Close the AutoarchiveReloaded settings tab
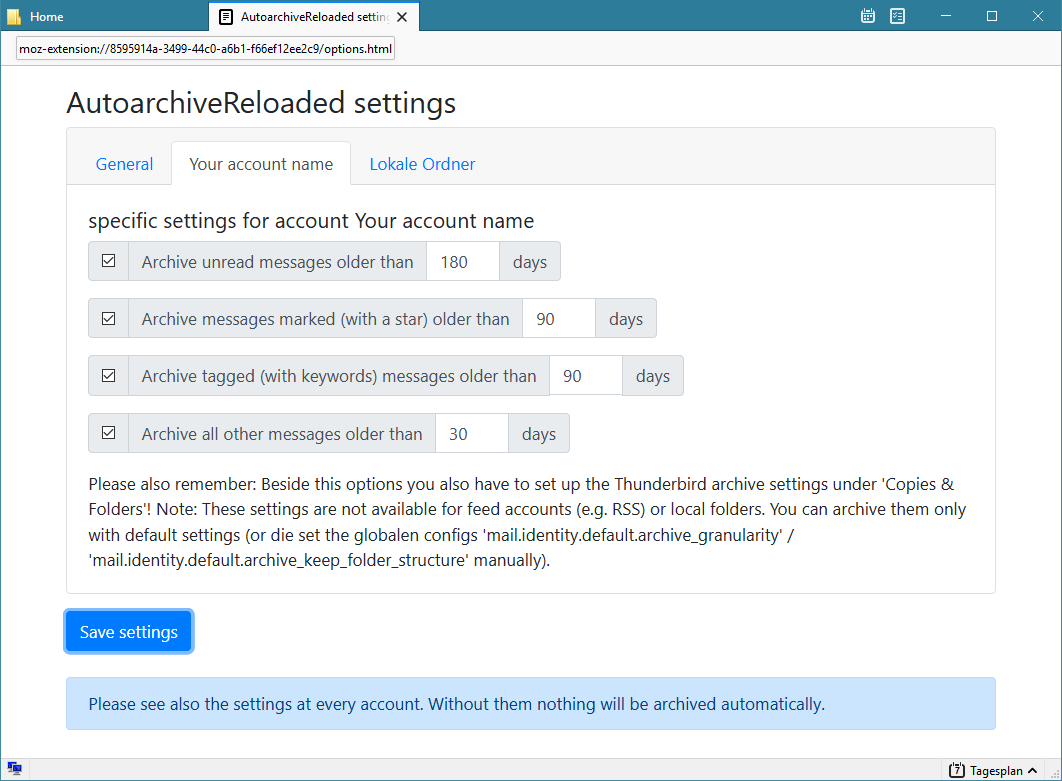 [401, 17]
